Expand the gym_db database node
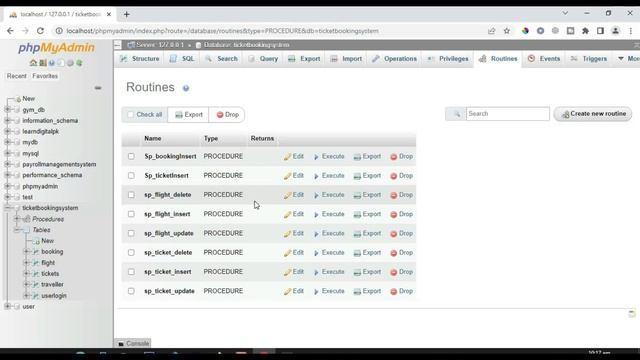The width and height of the screenshot is (640, 360). coord(7,109)
